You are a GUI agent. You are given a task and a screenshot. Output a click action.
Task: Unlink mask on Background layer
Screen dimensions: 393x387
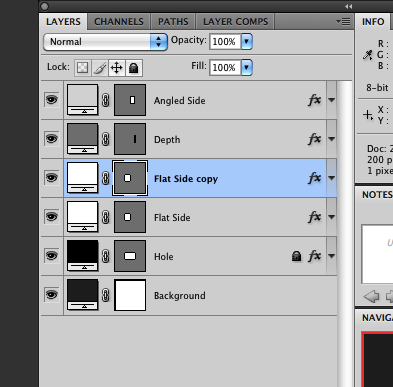[106, 295]
